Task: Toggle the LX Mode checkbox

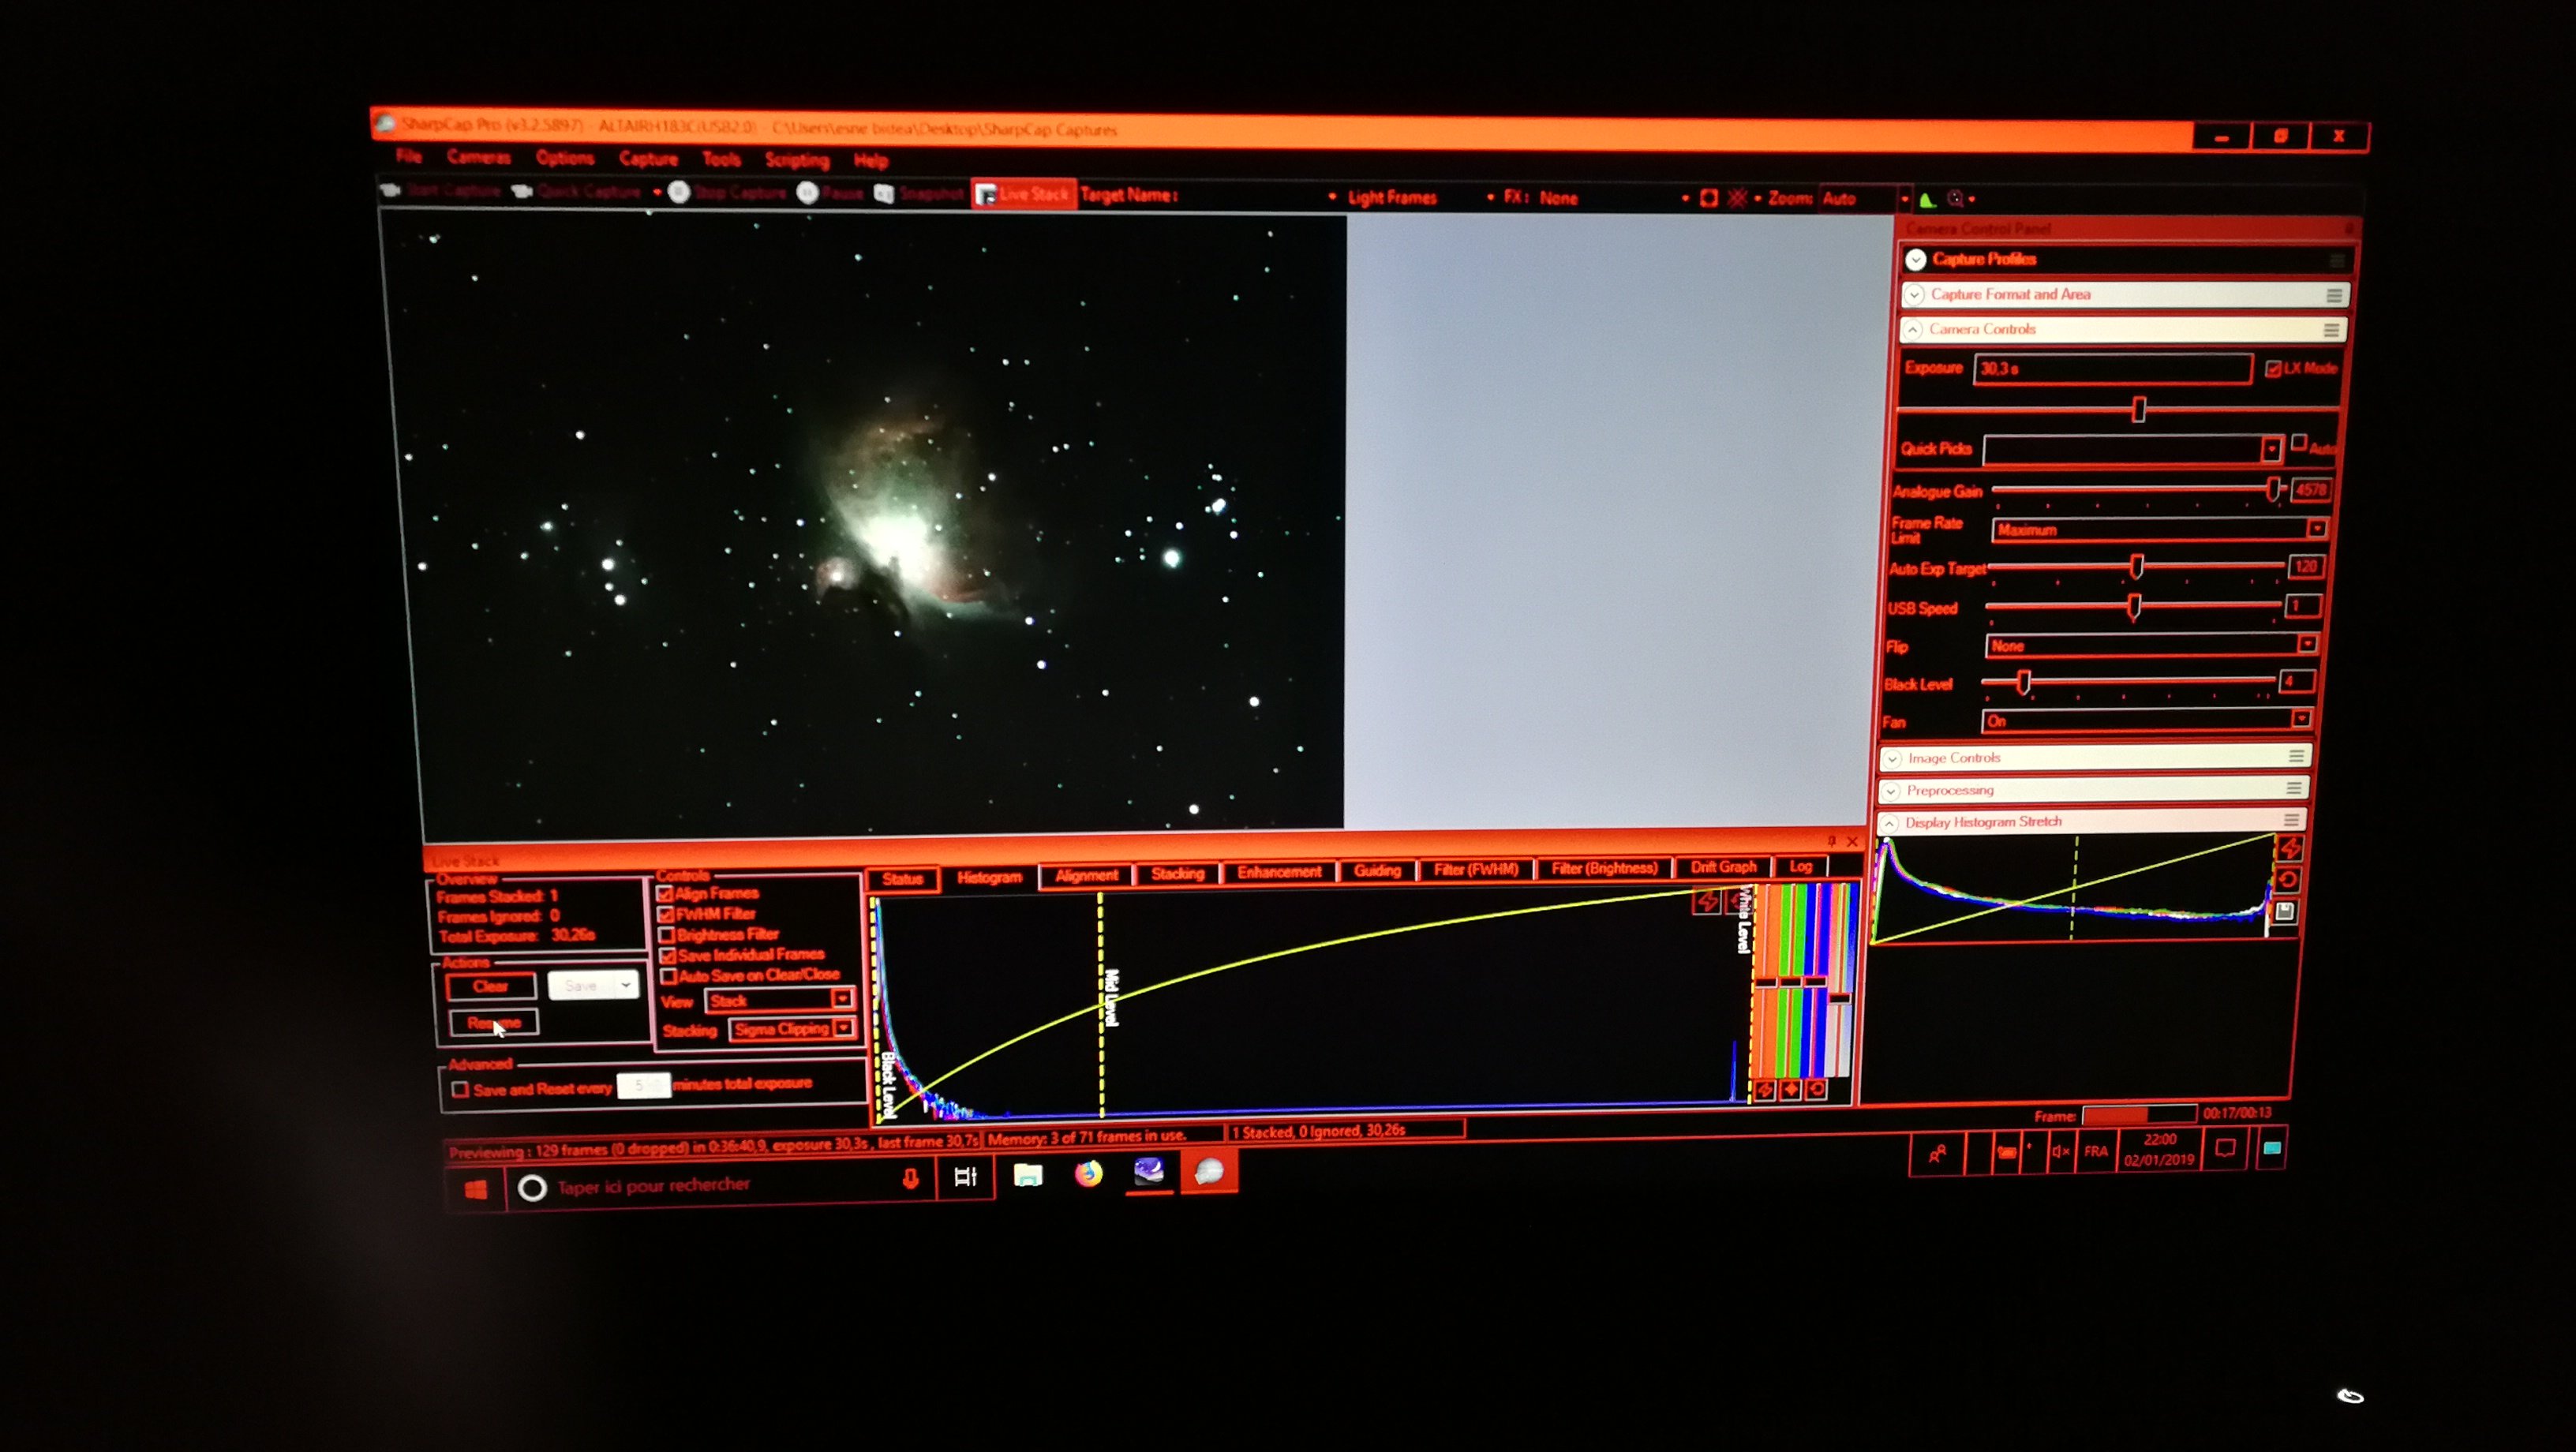Action: point(2273,369)
